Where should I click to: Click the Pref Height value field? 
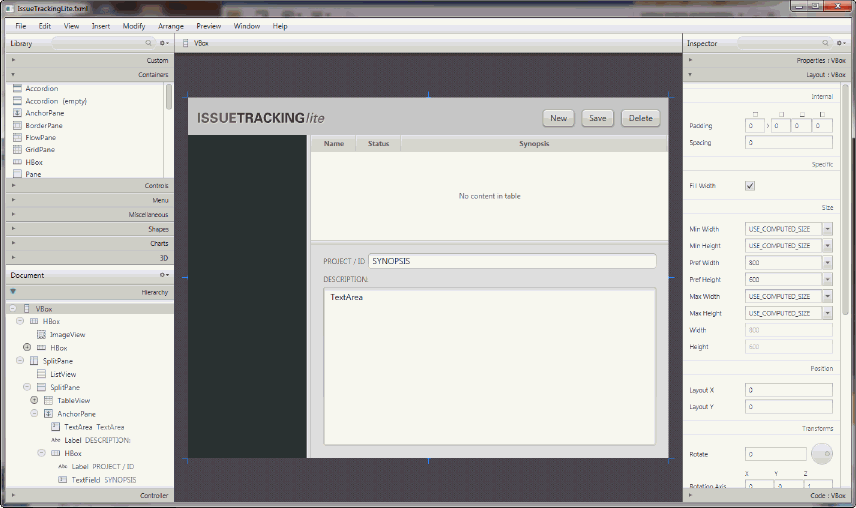(784, 279)
